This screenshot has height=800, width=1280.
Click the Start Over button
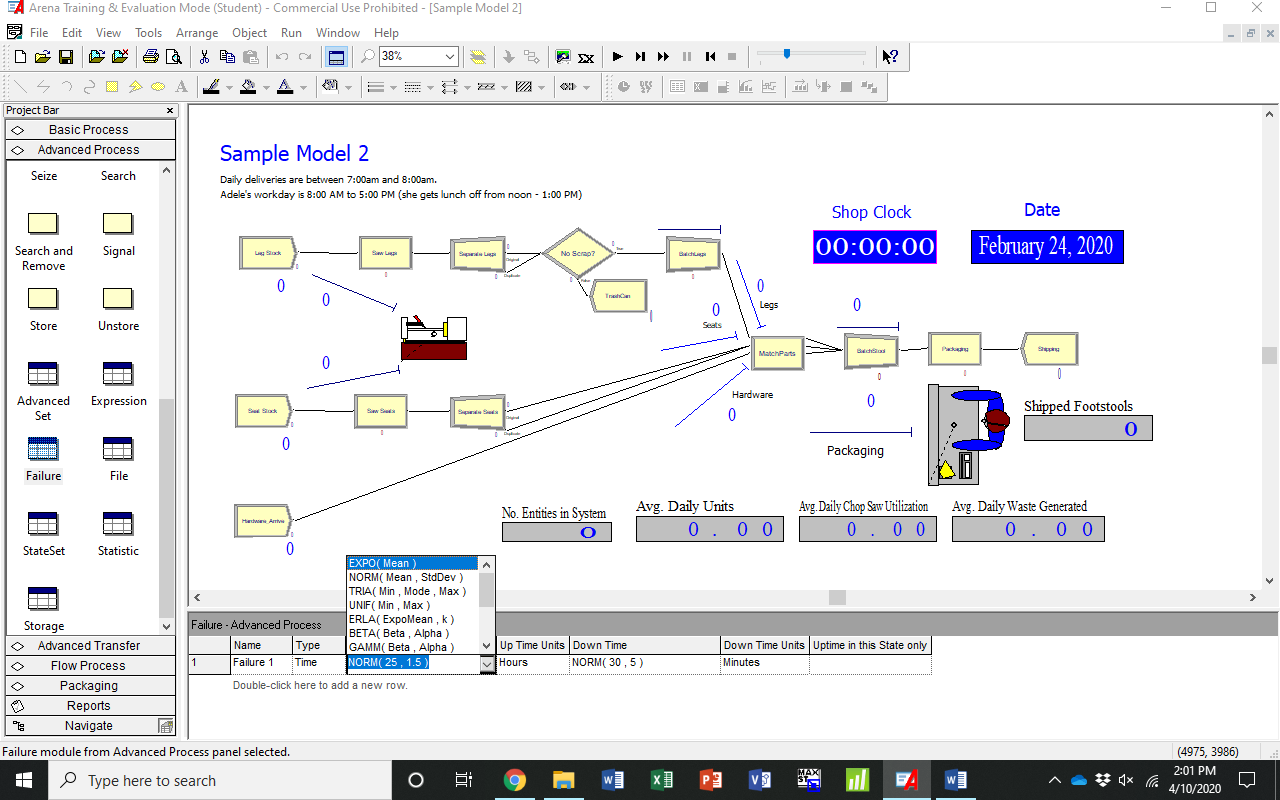[x=710, y=57]
